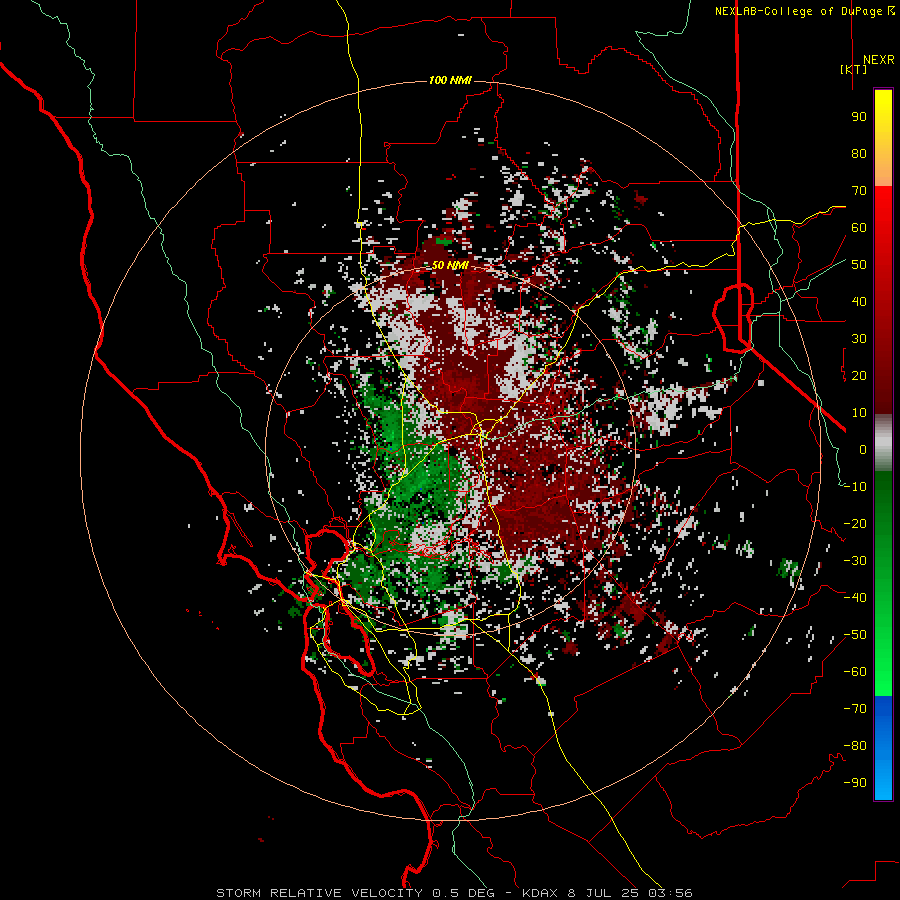This screenshot has height=900, width=900.
Task: Click the -30 value on the velocity scale
Action: coord(855,561)
